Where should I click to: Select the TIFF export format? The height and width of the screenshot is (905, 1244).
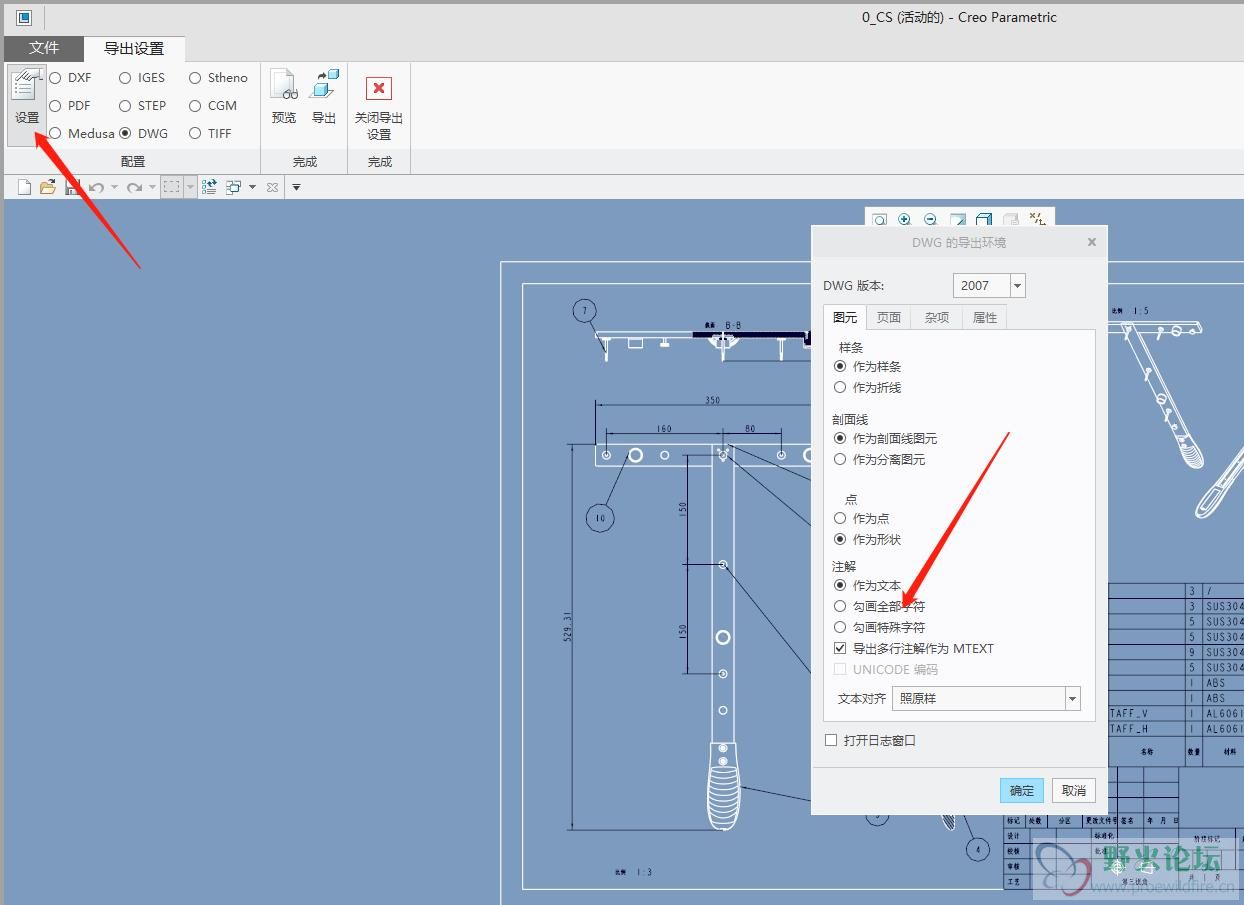click(195, 133)
